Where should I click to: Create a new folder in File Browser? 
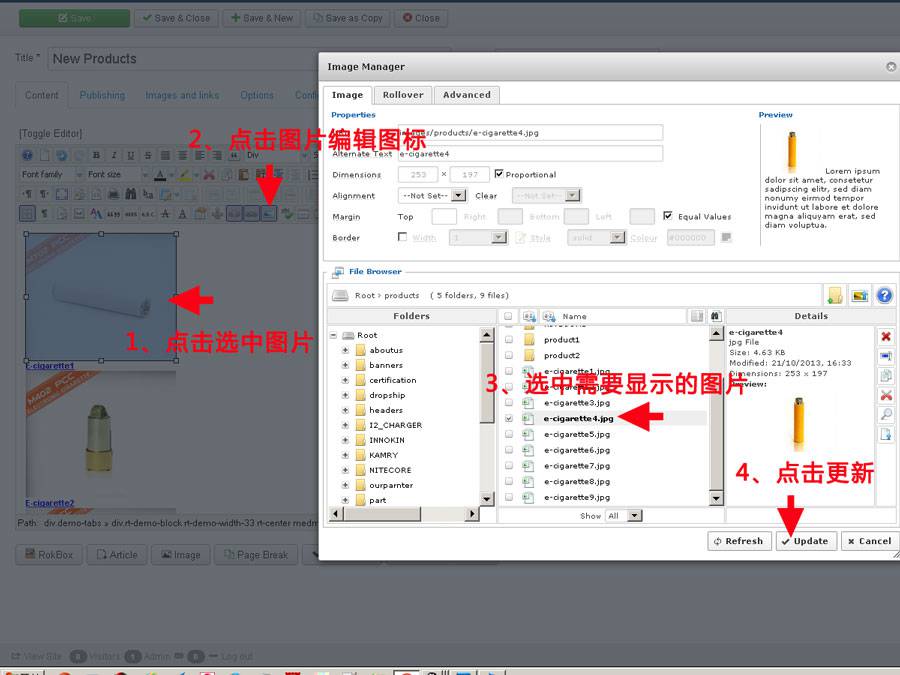point(835,296)
